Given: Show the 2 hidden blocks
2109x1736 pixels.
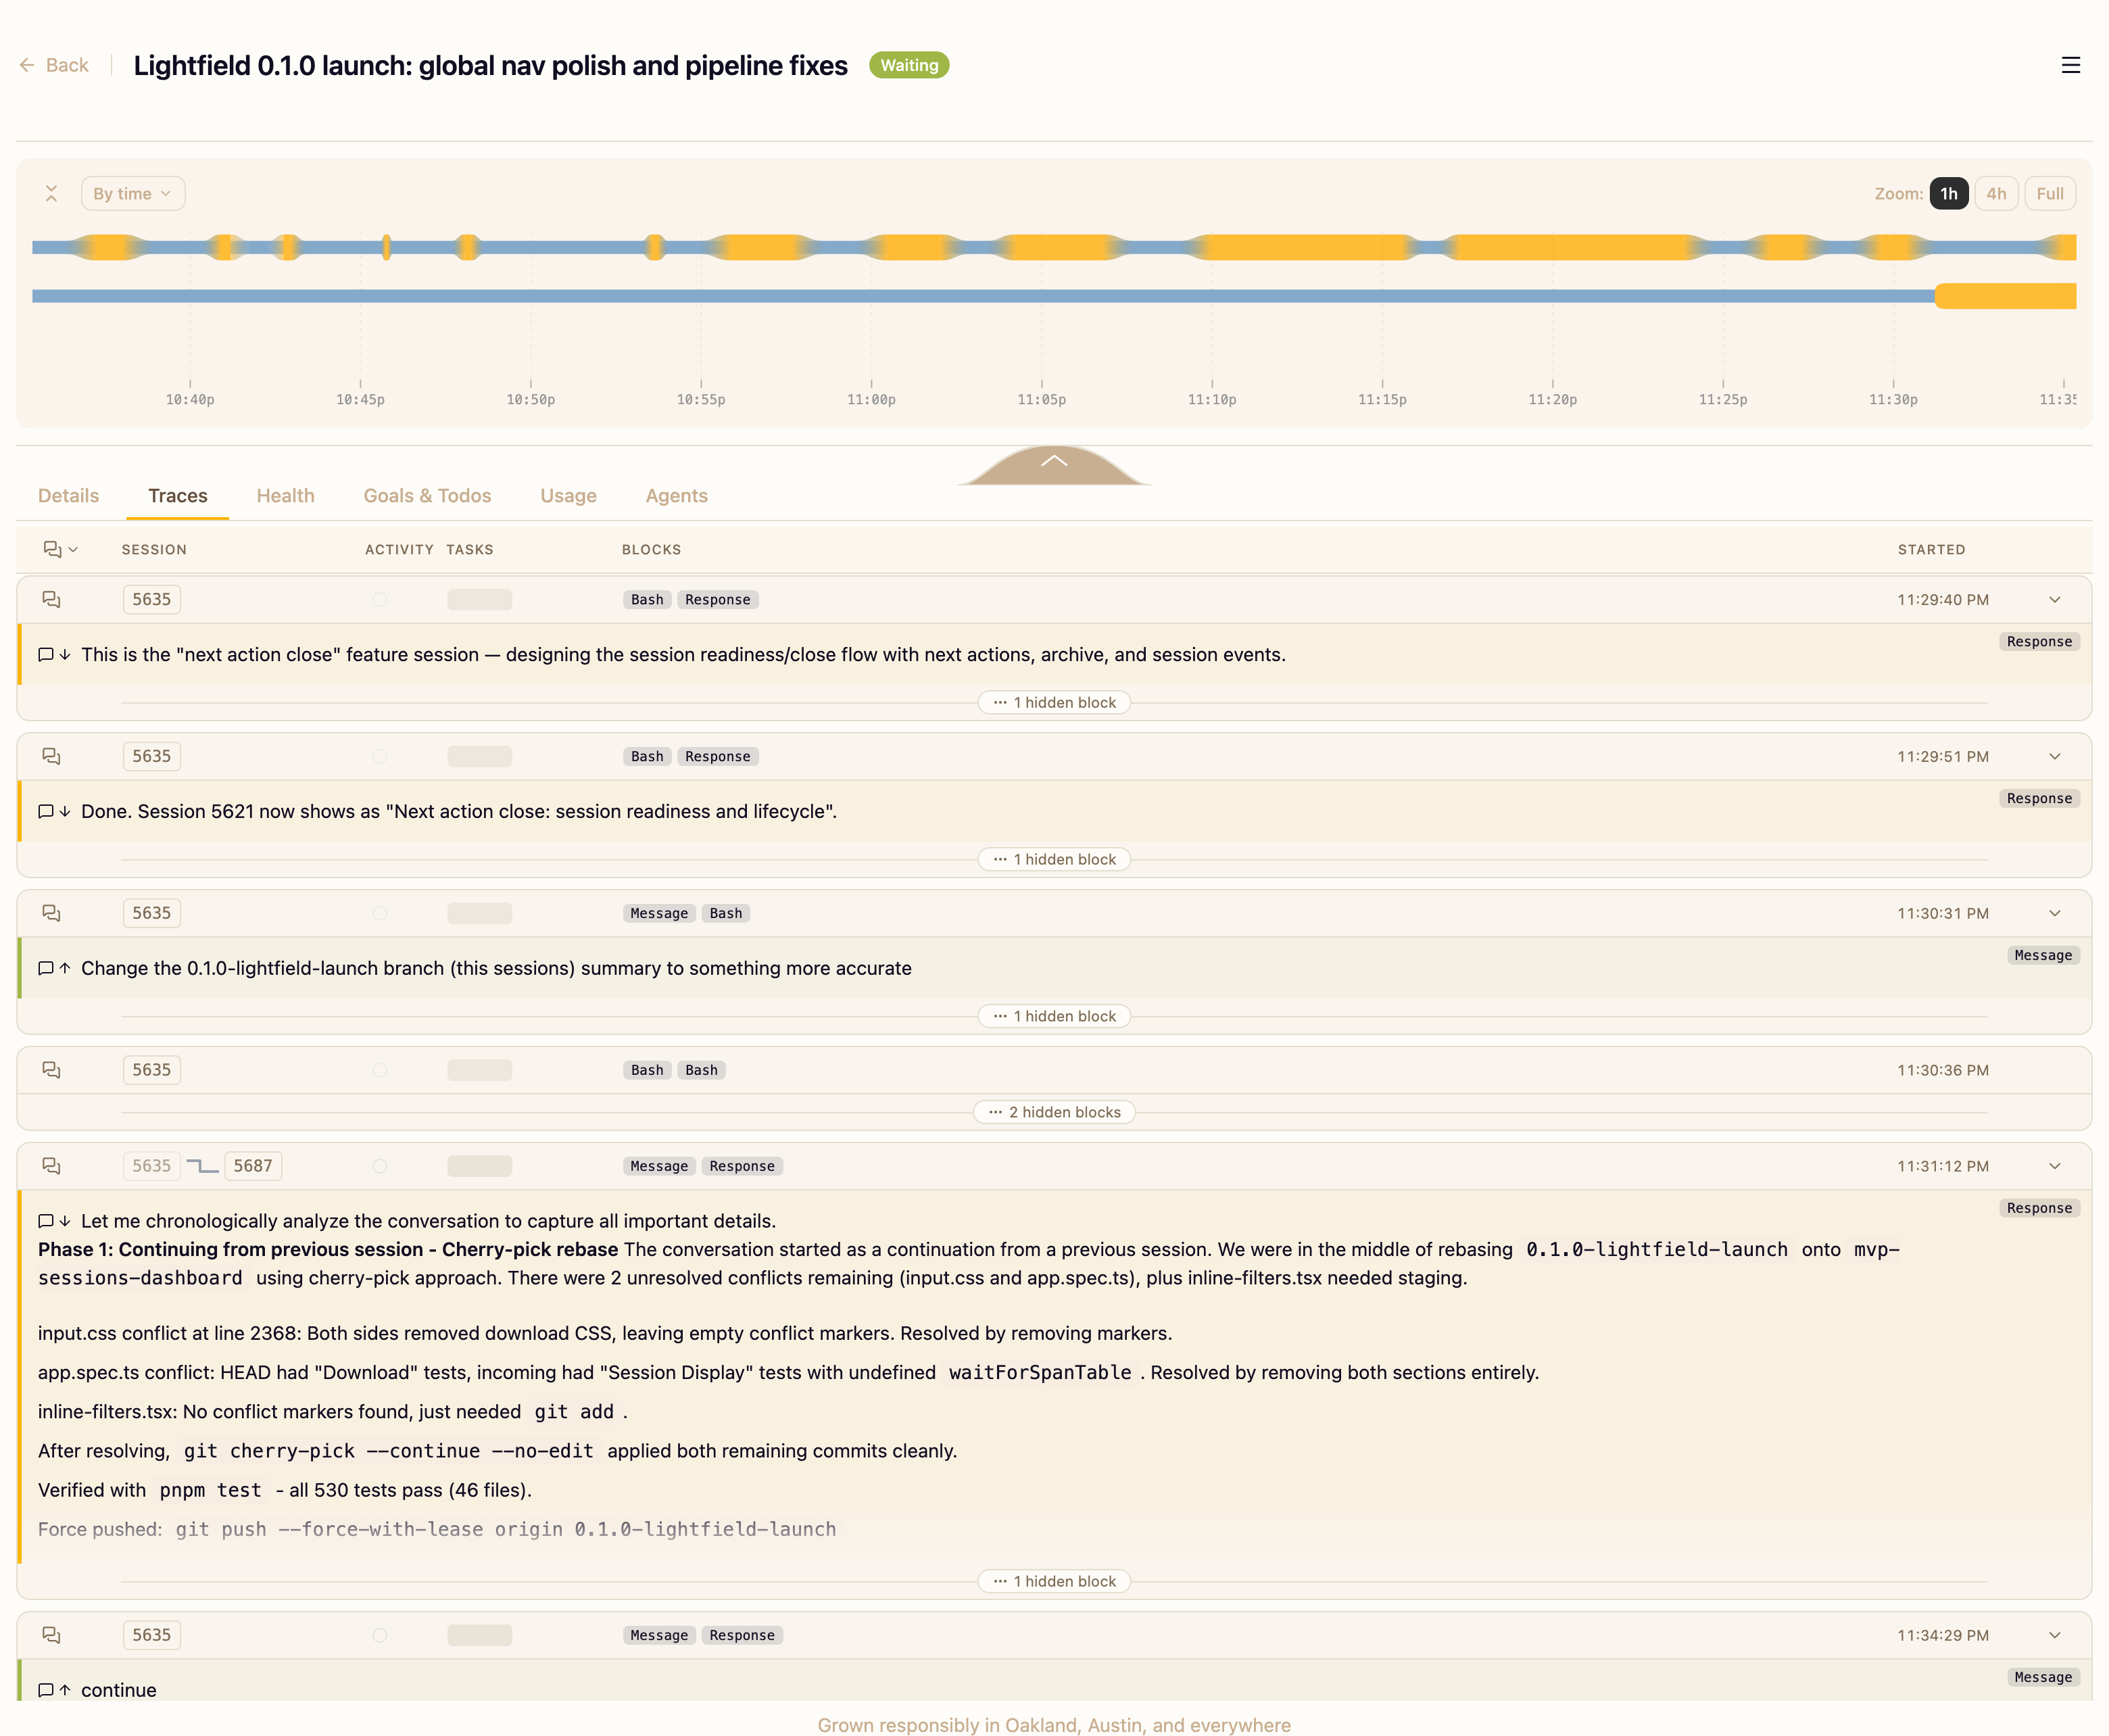Looking at the screenshot, I should (x=1054, y=1112).
